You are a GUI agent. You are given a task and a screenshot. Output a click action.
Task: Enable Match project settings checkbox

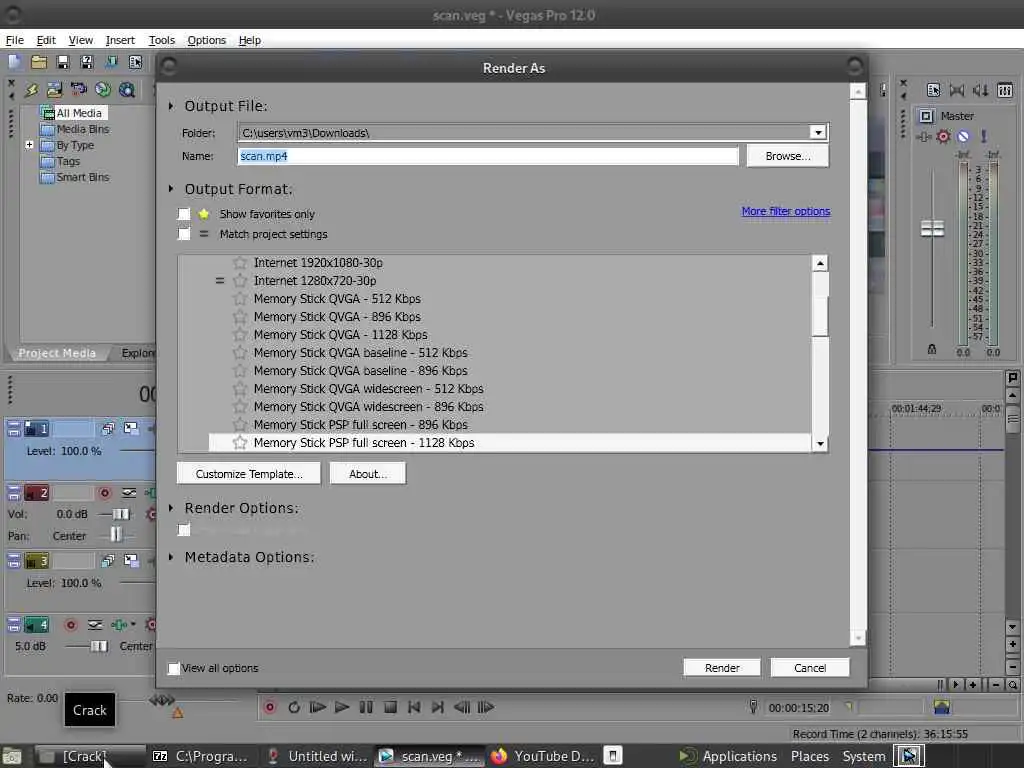coord(184,234)
